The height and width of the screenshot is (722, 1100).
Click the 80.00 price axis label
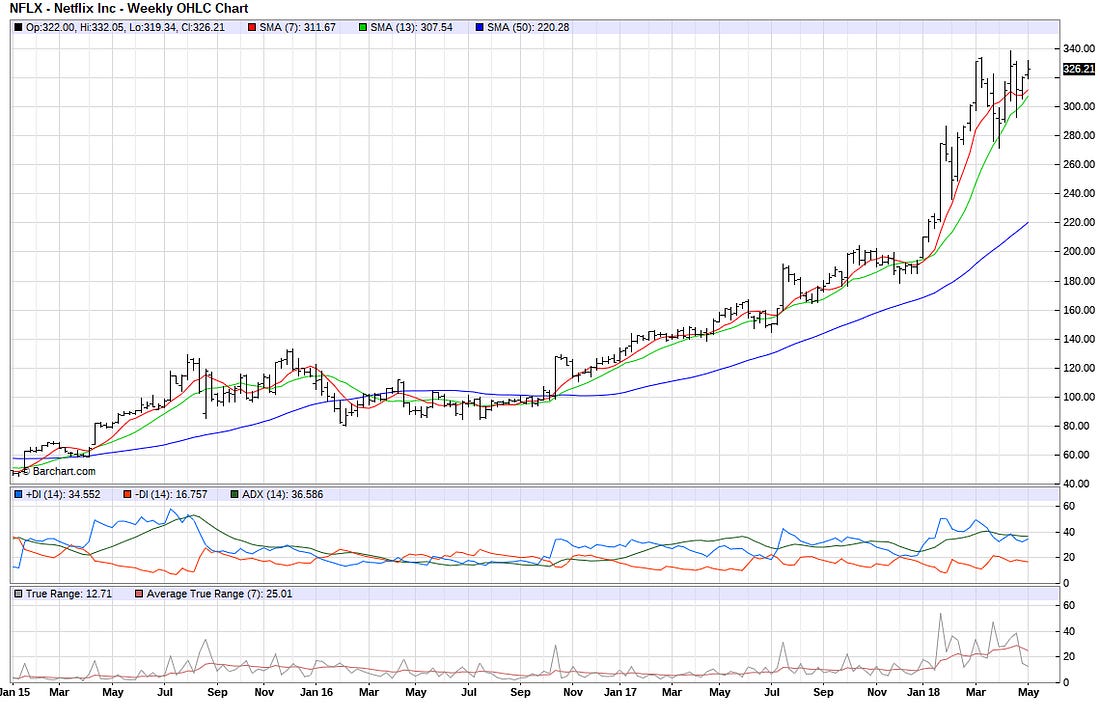[1076, 426]
